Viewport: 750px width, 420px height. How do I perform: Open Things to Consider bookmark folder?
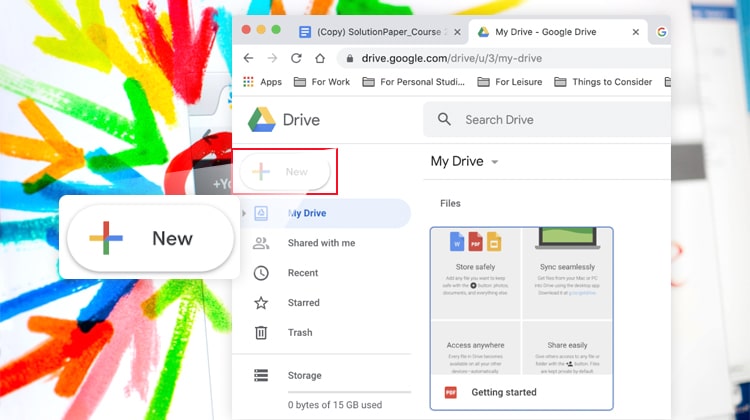pos(603,82)
